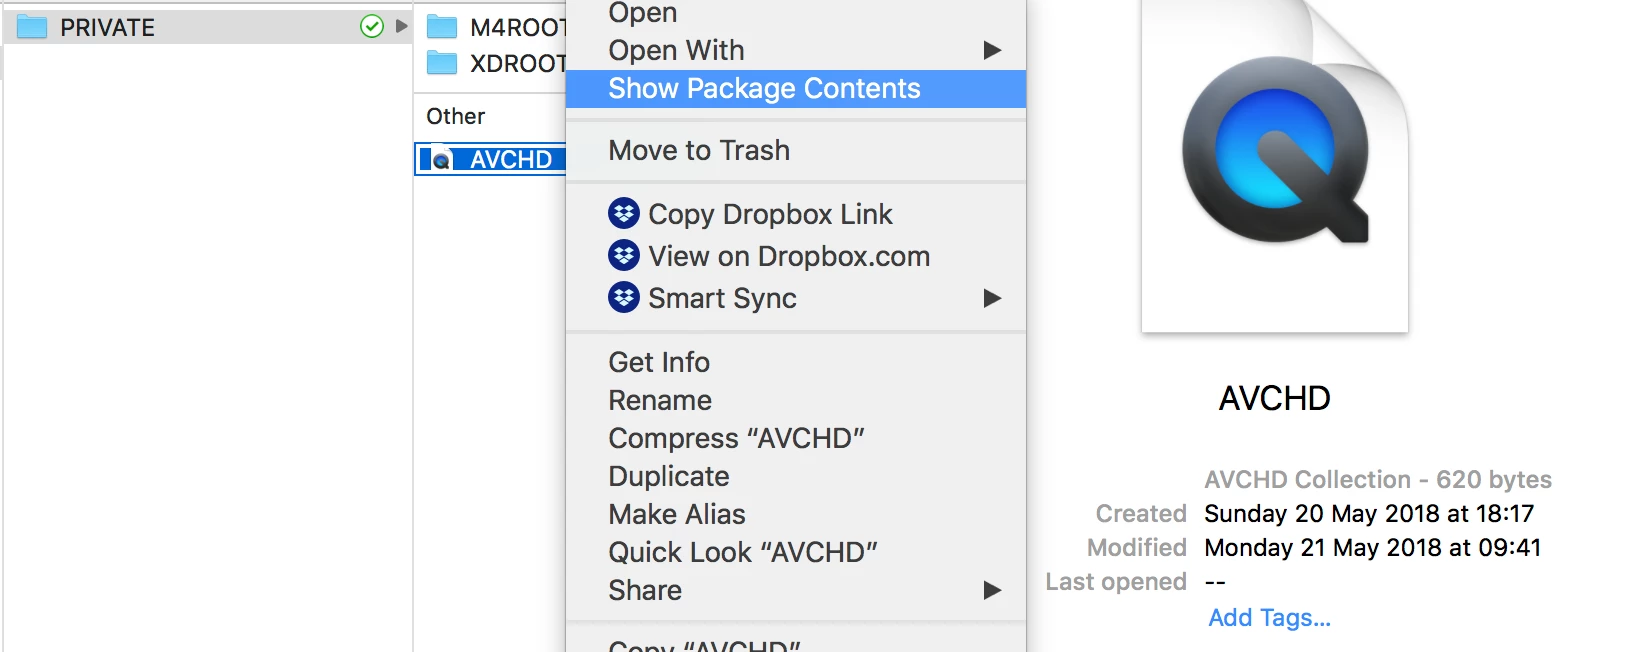Choose Make Alias
1640x652 pixels.
[x=796, y=514]
